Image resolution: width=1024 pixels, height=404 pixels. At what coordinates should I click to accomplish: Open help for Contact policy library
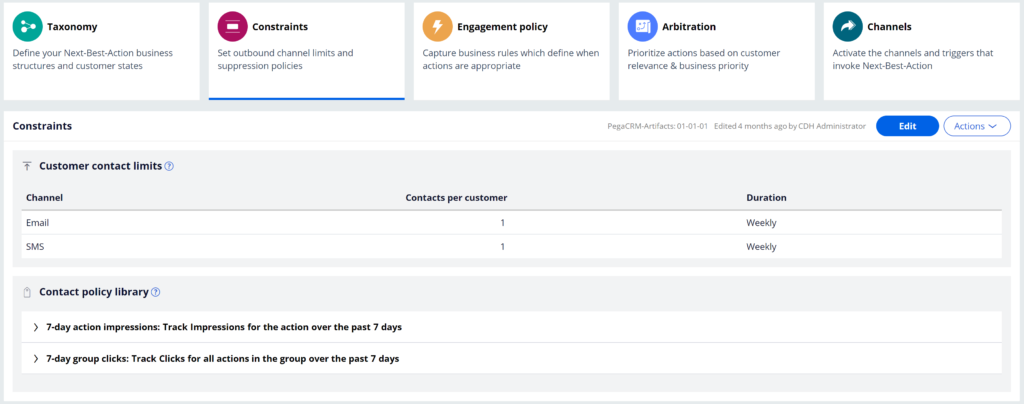[155, 292]
